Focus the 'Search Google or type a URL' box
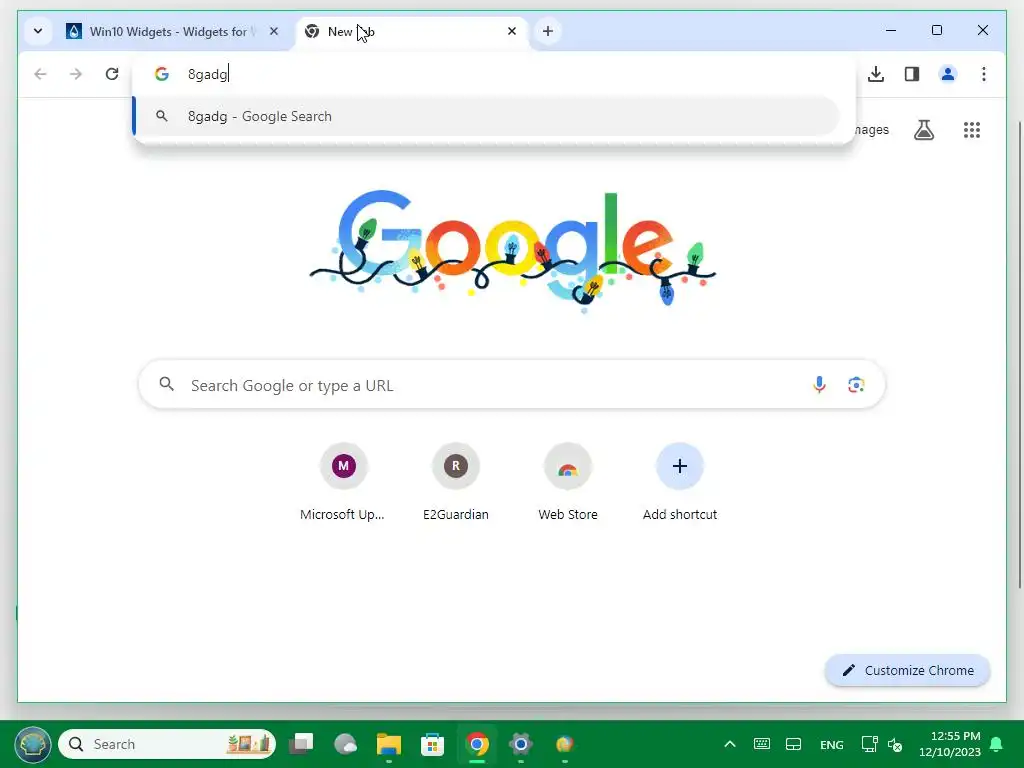Viewport: 1024px width, 768px height. pos(512,385)
